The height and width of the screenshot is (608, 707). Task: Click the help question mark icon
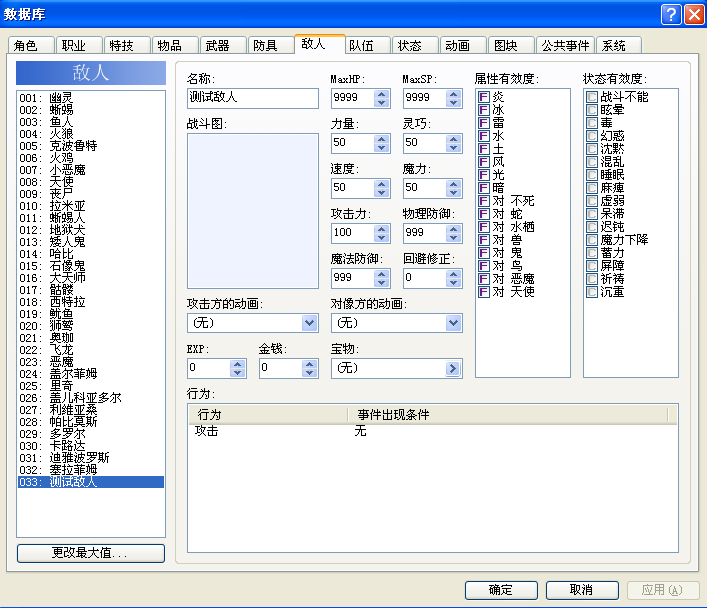[671, 14]
